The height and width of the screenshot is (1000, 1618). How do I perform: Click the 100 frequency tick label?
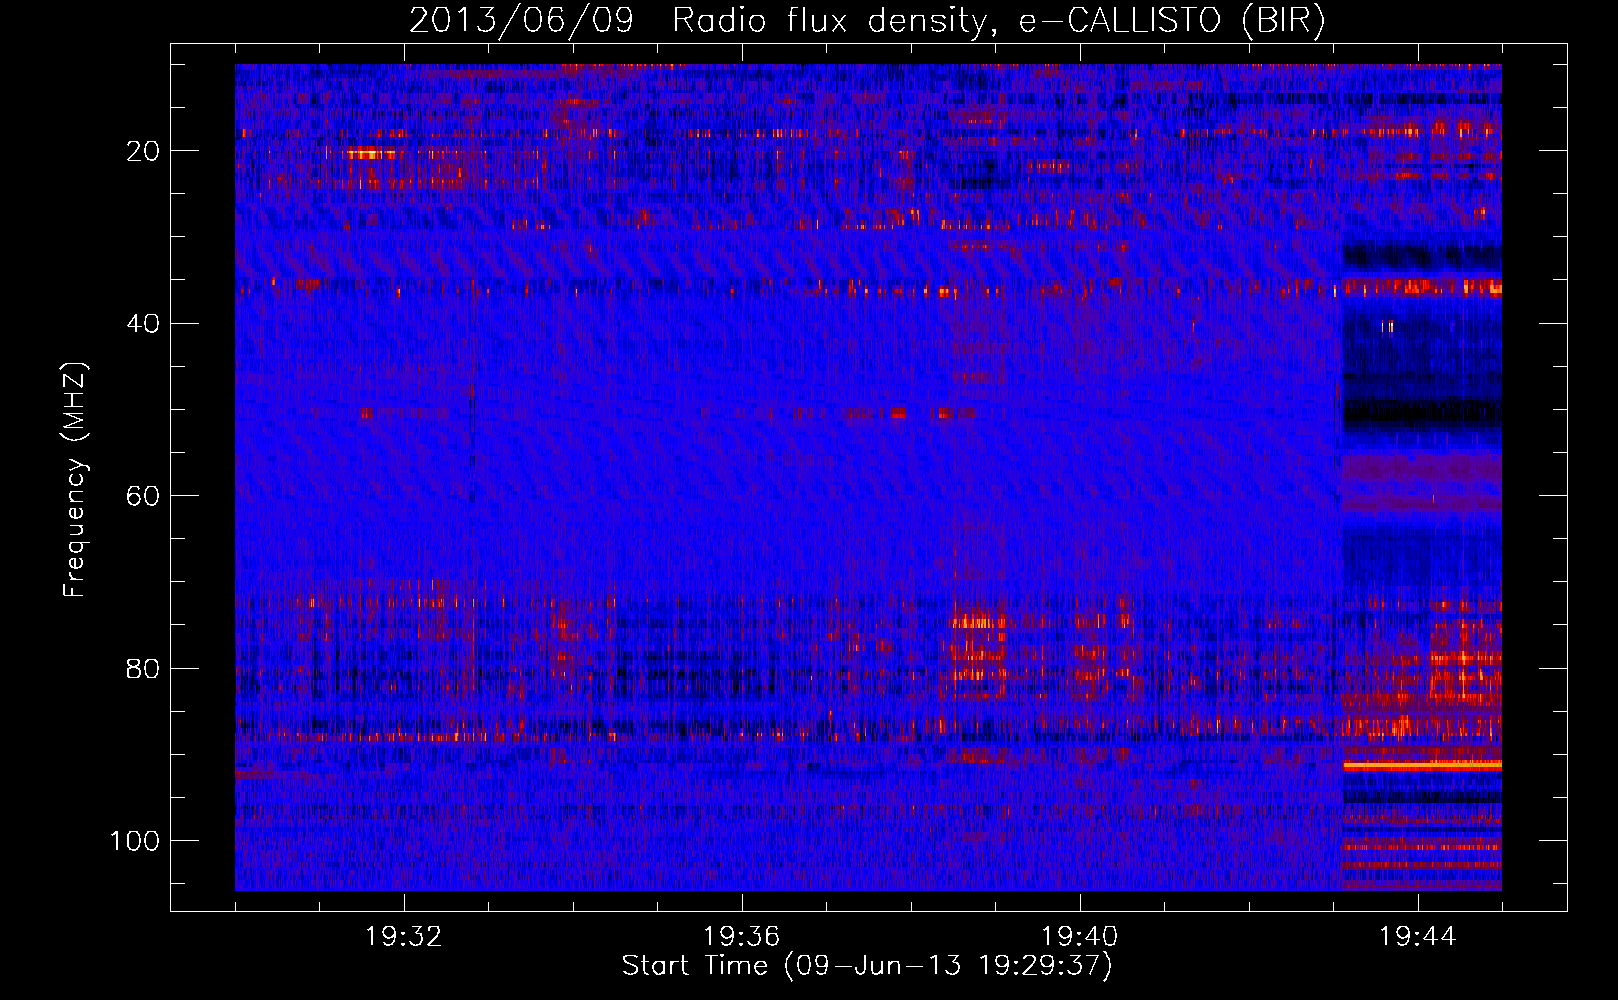135,841
